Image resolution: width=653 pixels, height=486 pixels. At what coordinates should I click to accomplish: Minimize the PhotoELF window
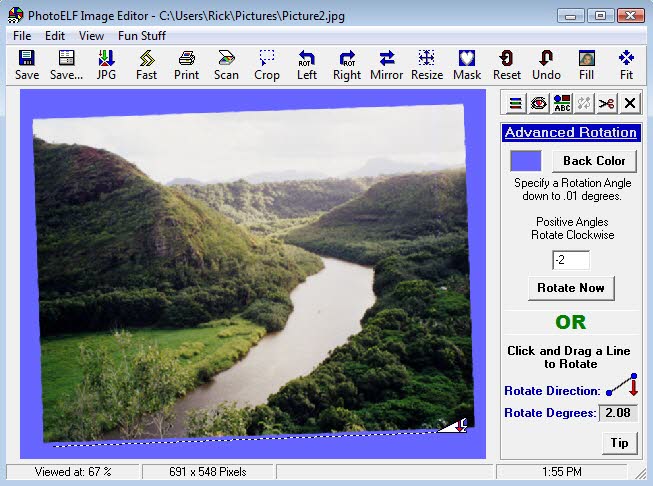[x=571, y=16]
